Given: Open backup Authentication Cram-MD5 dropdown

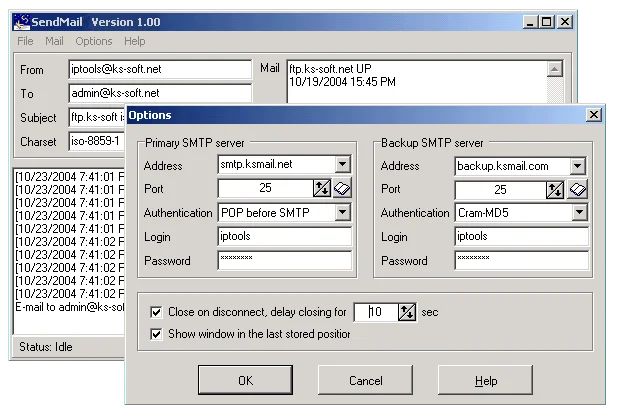Looking at the screenshot, I should [x=578, y=212].
